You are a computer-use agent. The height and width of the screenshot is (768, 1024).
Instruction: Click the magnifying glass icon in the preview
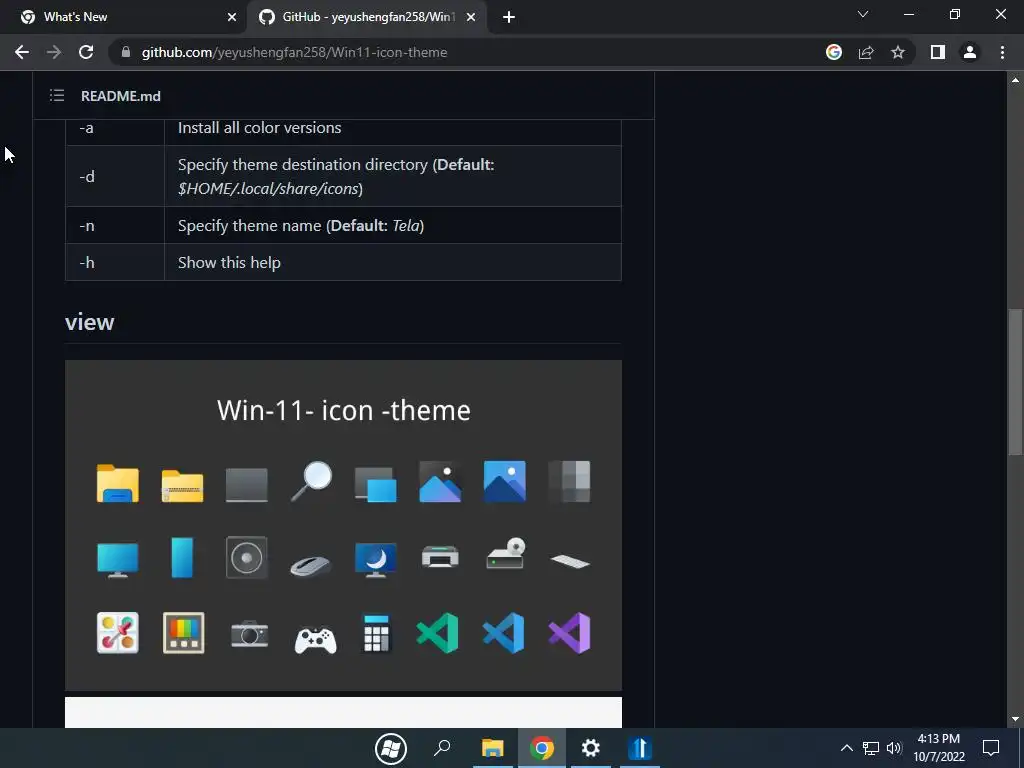click(x=311, y=481)
